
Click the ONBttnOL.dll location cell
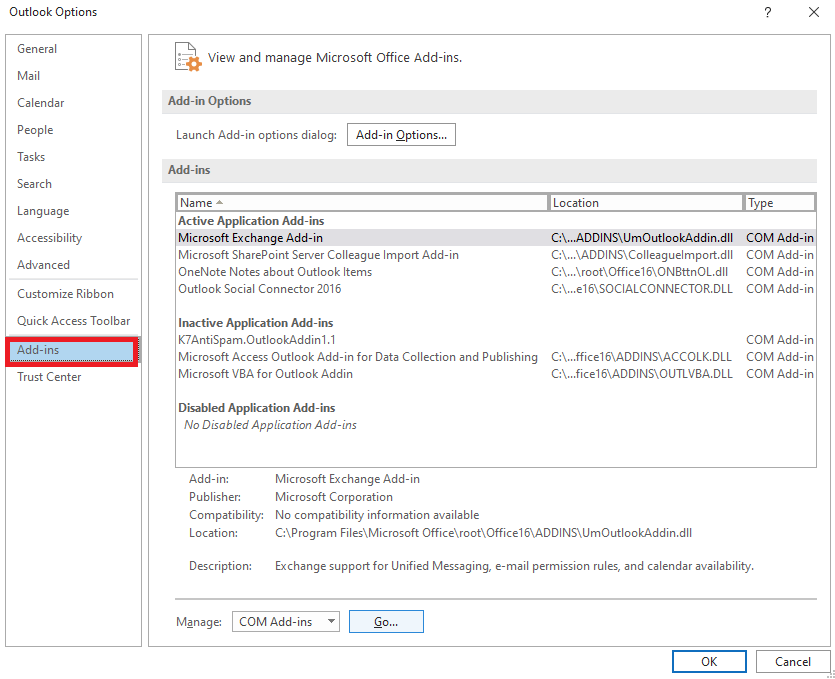[639, 272]
